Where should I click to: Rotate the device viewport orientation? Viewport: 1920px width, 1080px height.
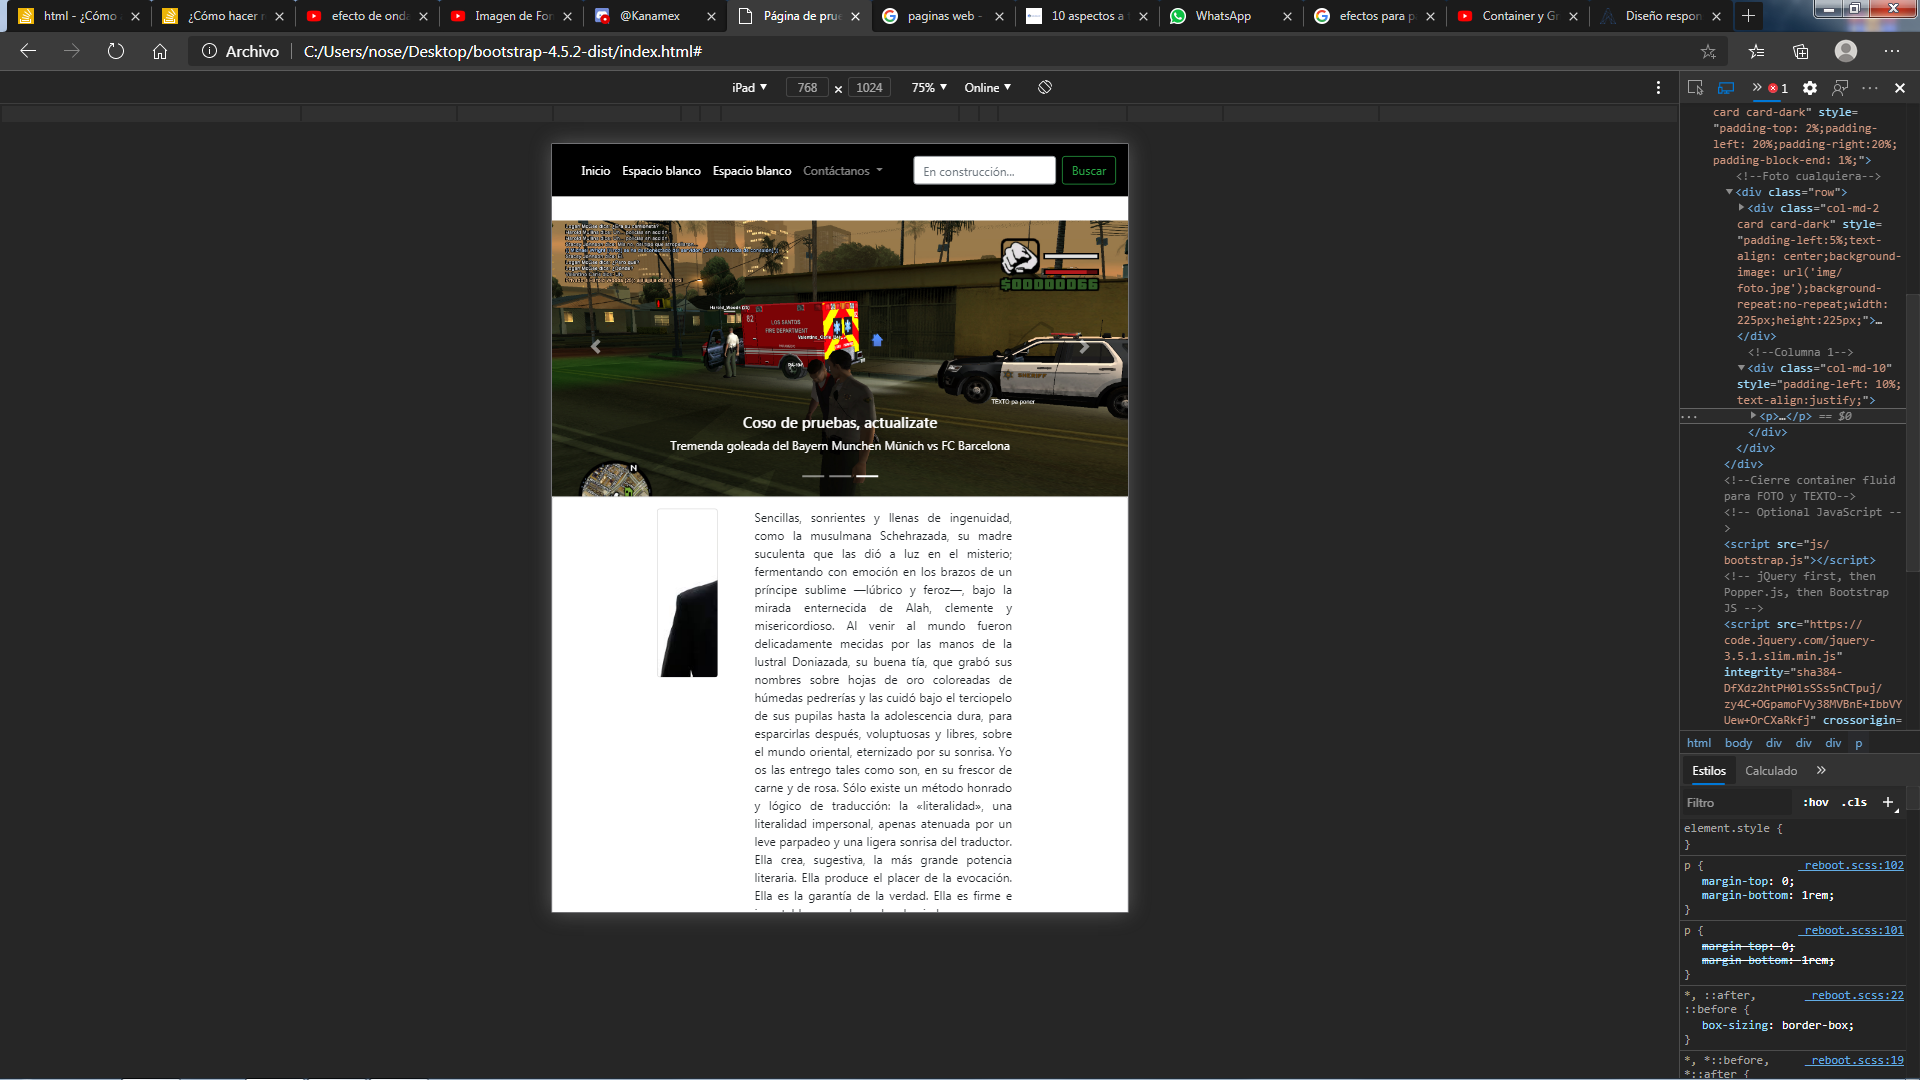coord(1045,87)
